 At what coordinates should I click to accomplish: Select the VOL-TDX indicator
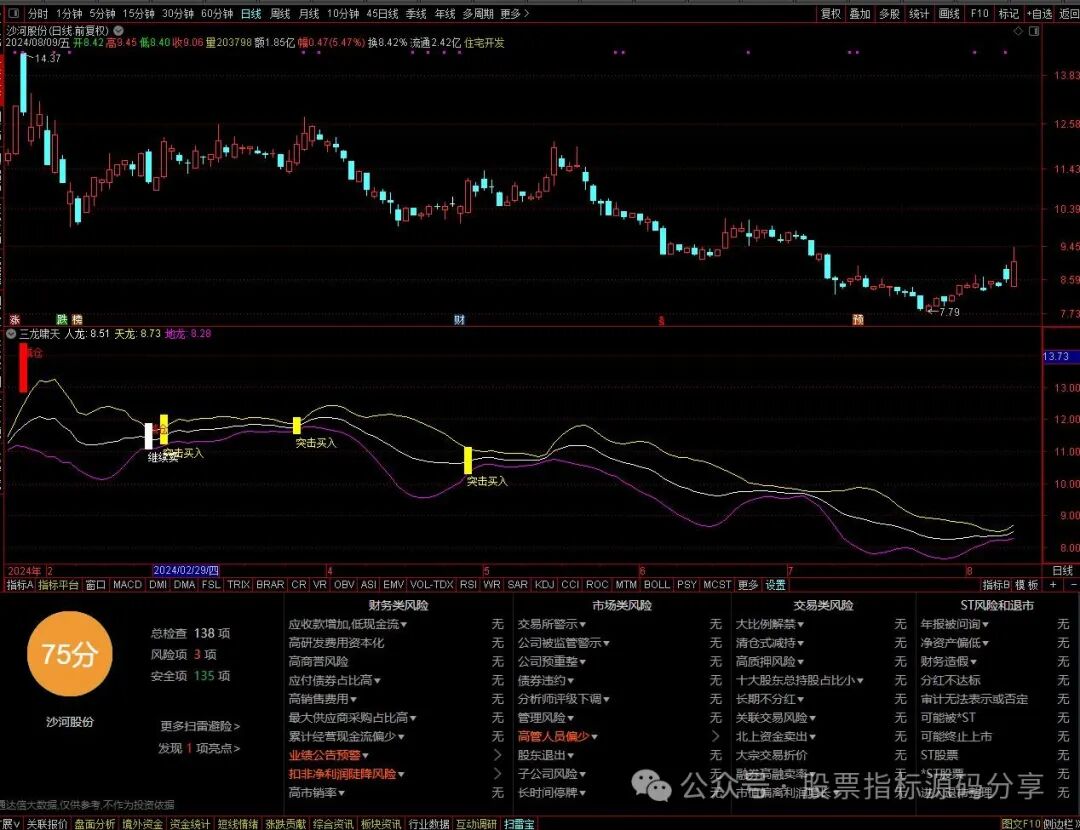432,584
